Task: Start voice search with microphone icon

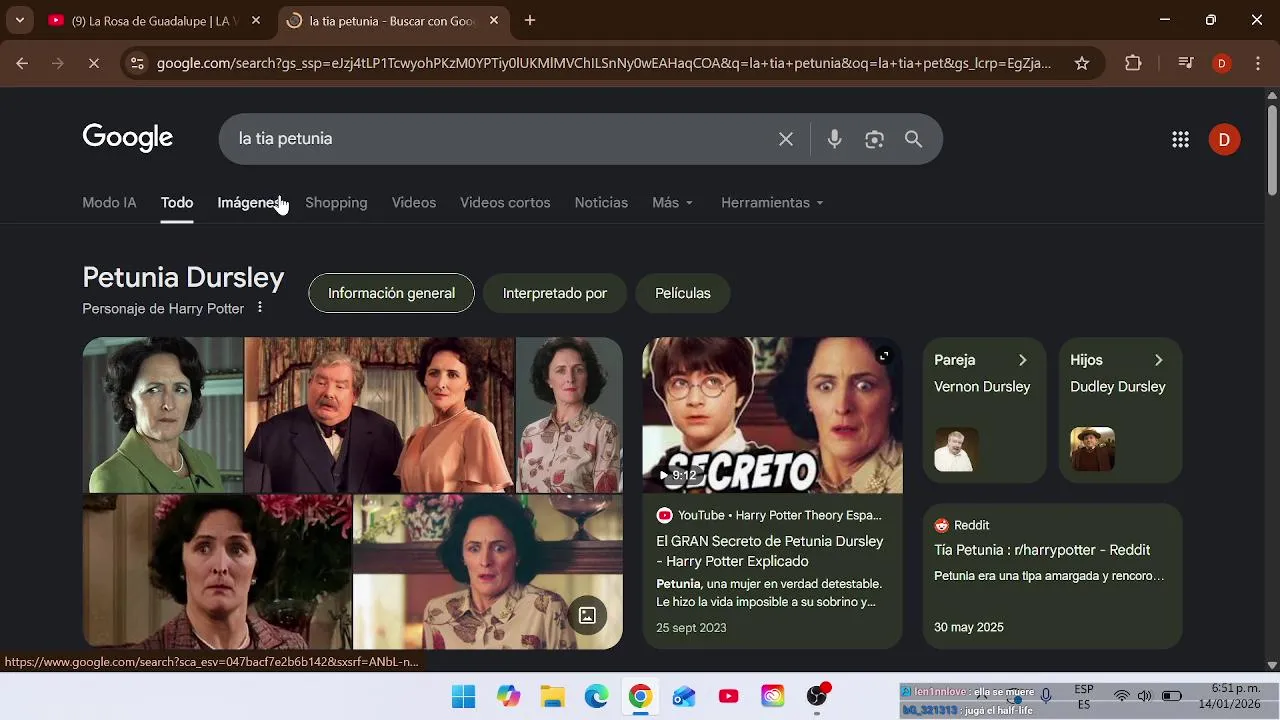Action: click(x=834, y=139)
